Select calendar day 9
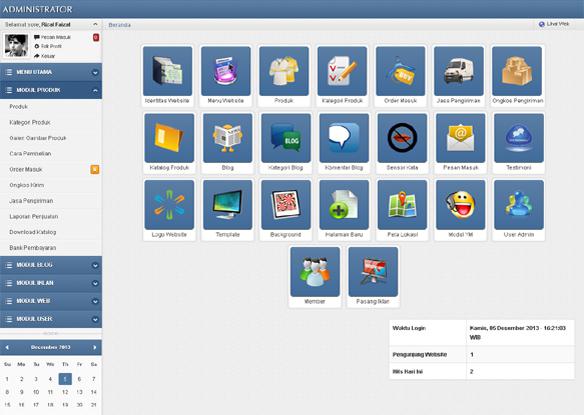Viewport: 584px width, 415px height. pos(22,392)
